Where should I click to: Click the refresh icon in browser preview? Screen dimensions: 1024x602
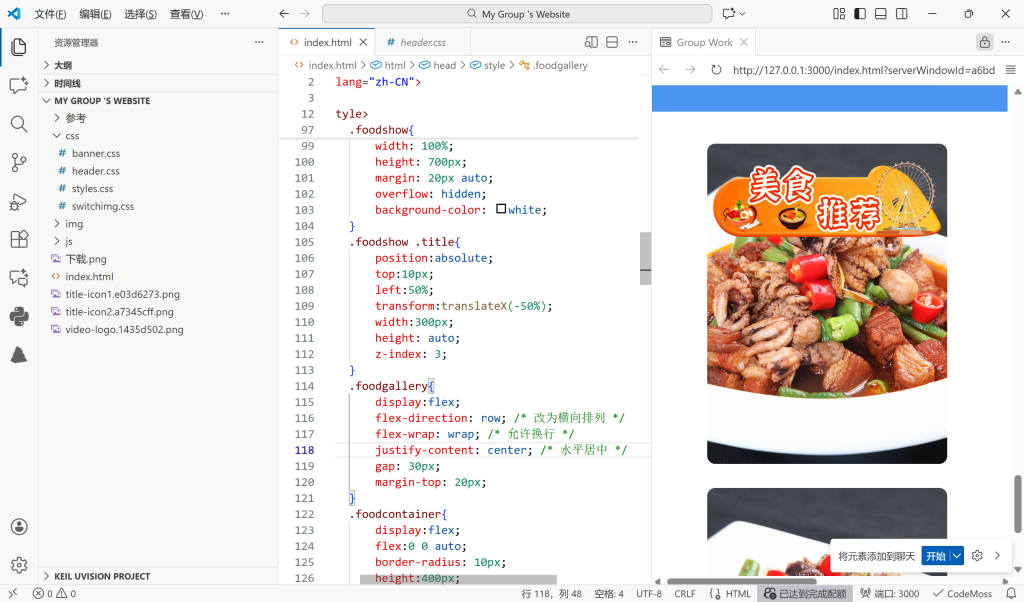pyautogui.click(x=716, y=70)
